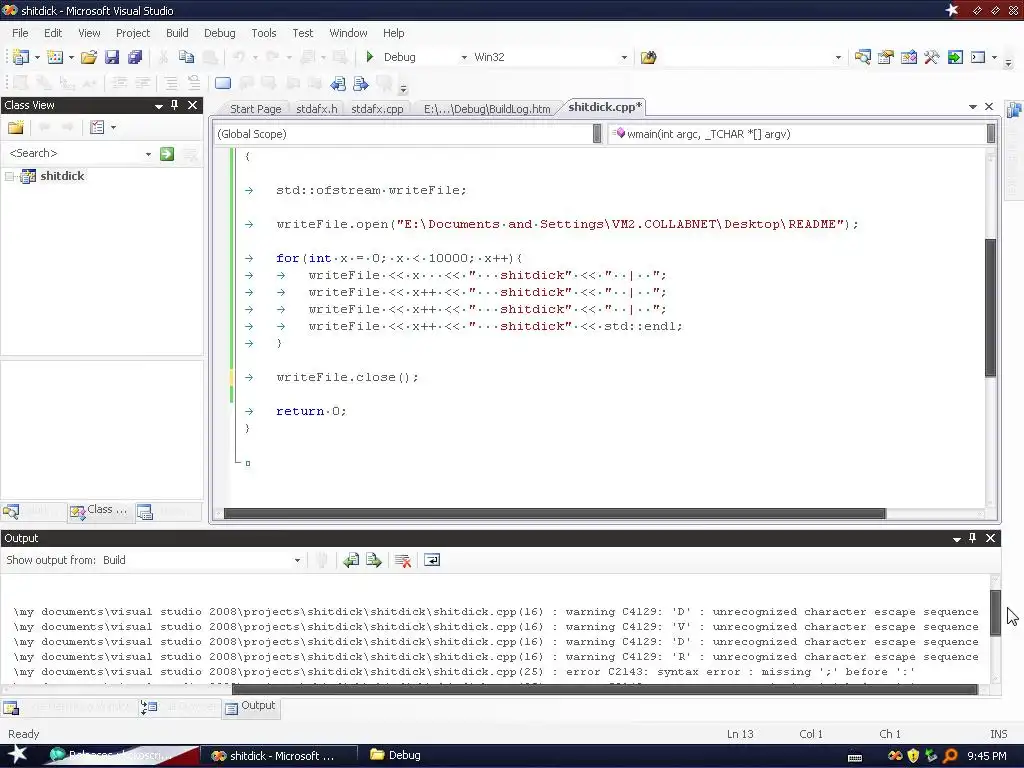
Task: Open the Win32 platform dropdown
Action: (624, 57)
